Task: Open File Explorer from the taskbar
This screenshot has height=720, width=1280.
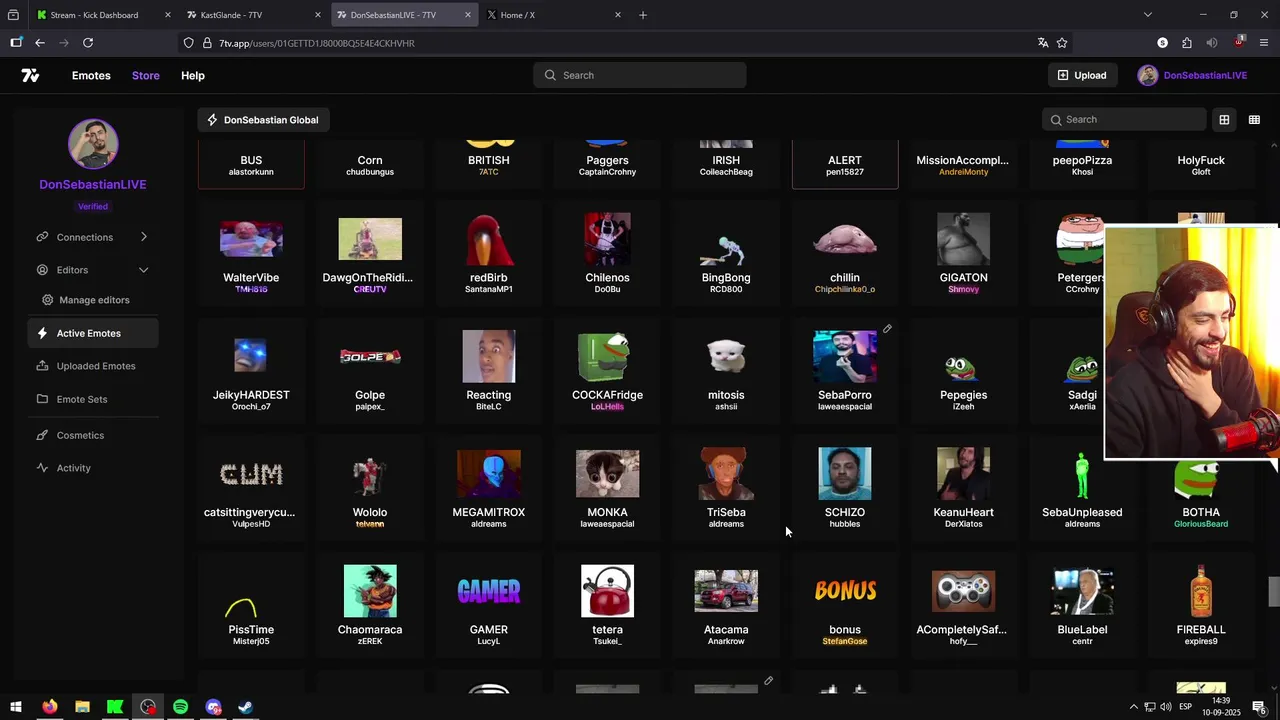Action: [82, 707]
